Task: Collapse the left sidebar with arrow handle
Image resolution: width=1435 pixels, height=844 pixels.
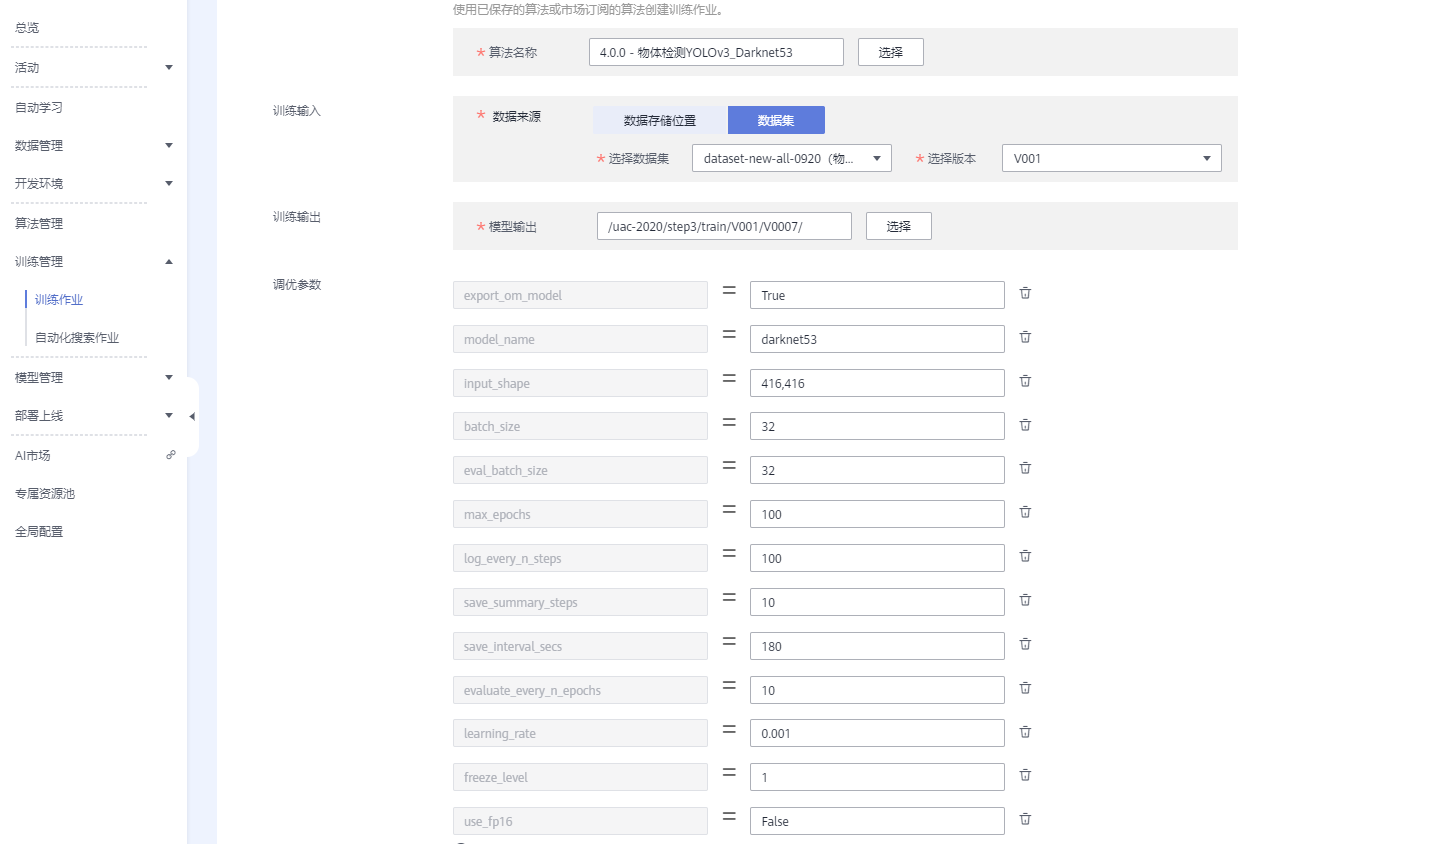Action: click(x=192, y=416)
